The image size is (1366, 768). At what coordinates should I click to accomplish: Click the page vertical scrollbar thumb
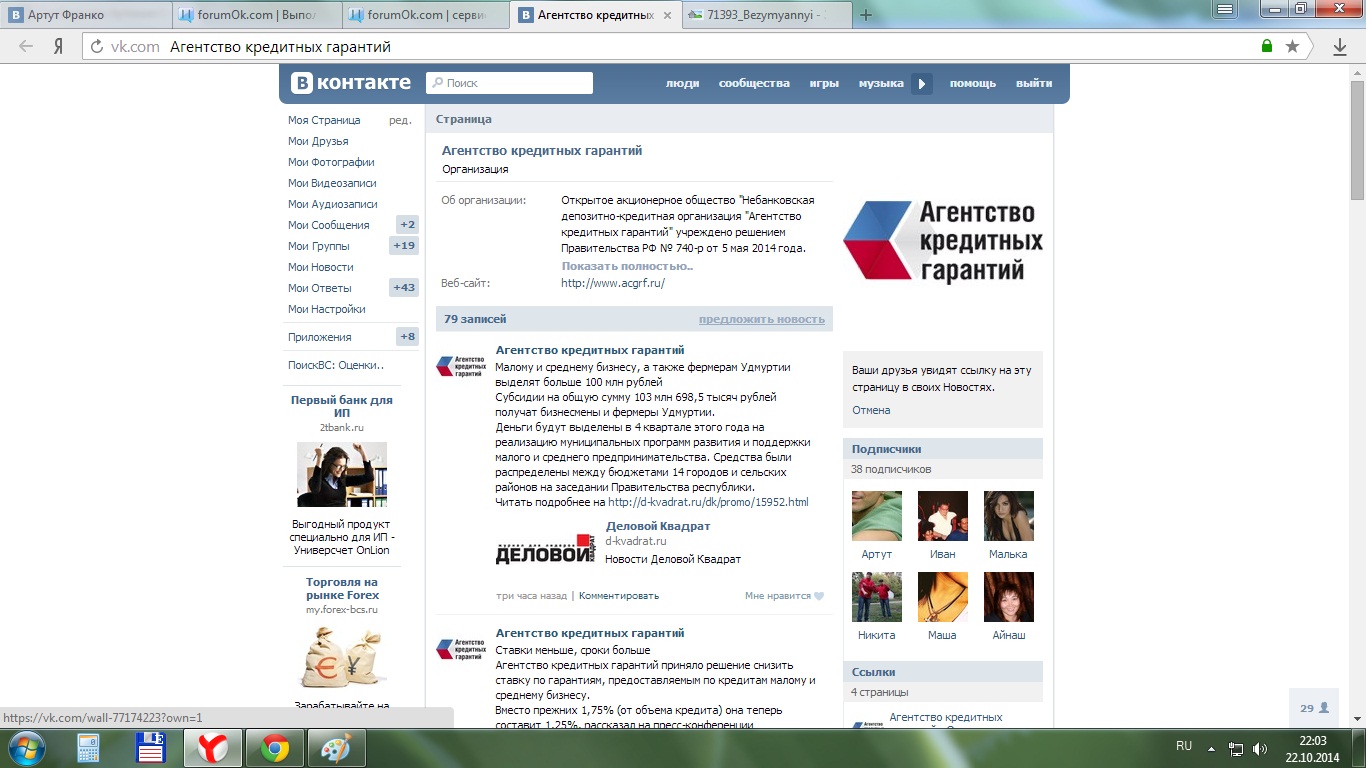[x=1357, y=140]
